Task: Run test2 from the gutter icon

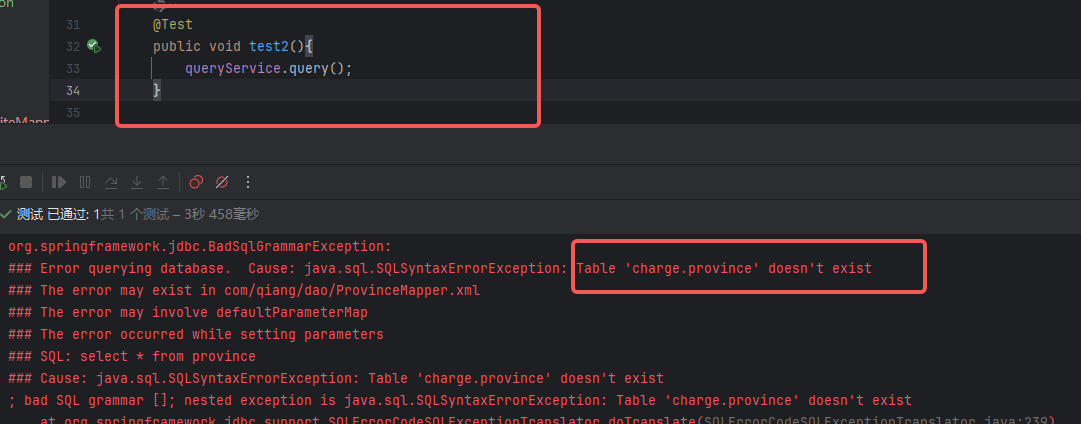Action: 93,46
